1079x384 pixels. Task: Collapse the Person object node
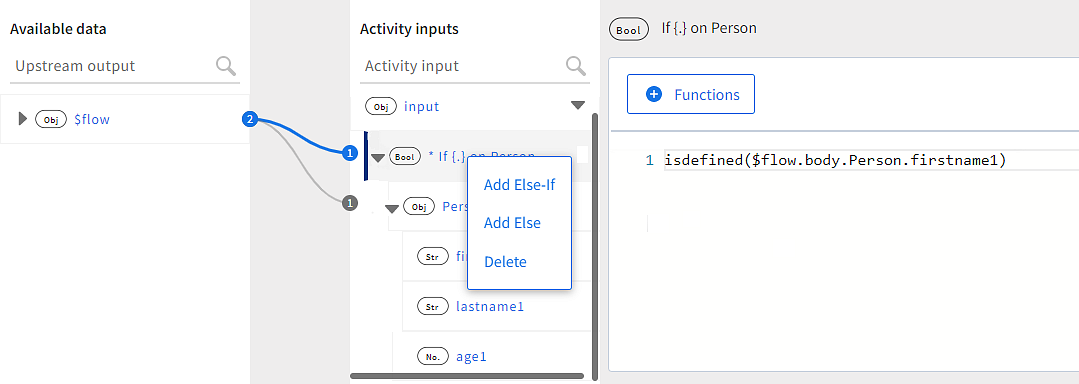pyautogui.click(x=392, y=208)
